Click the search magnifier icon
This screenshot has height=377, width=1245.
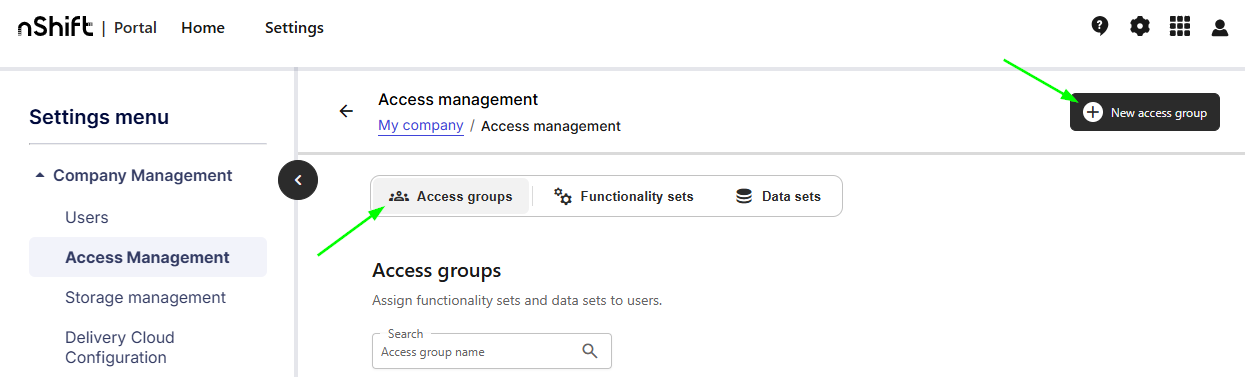tap(590, 351)
